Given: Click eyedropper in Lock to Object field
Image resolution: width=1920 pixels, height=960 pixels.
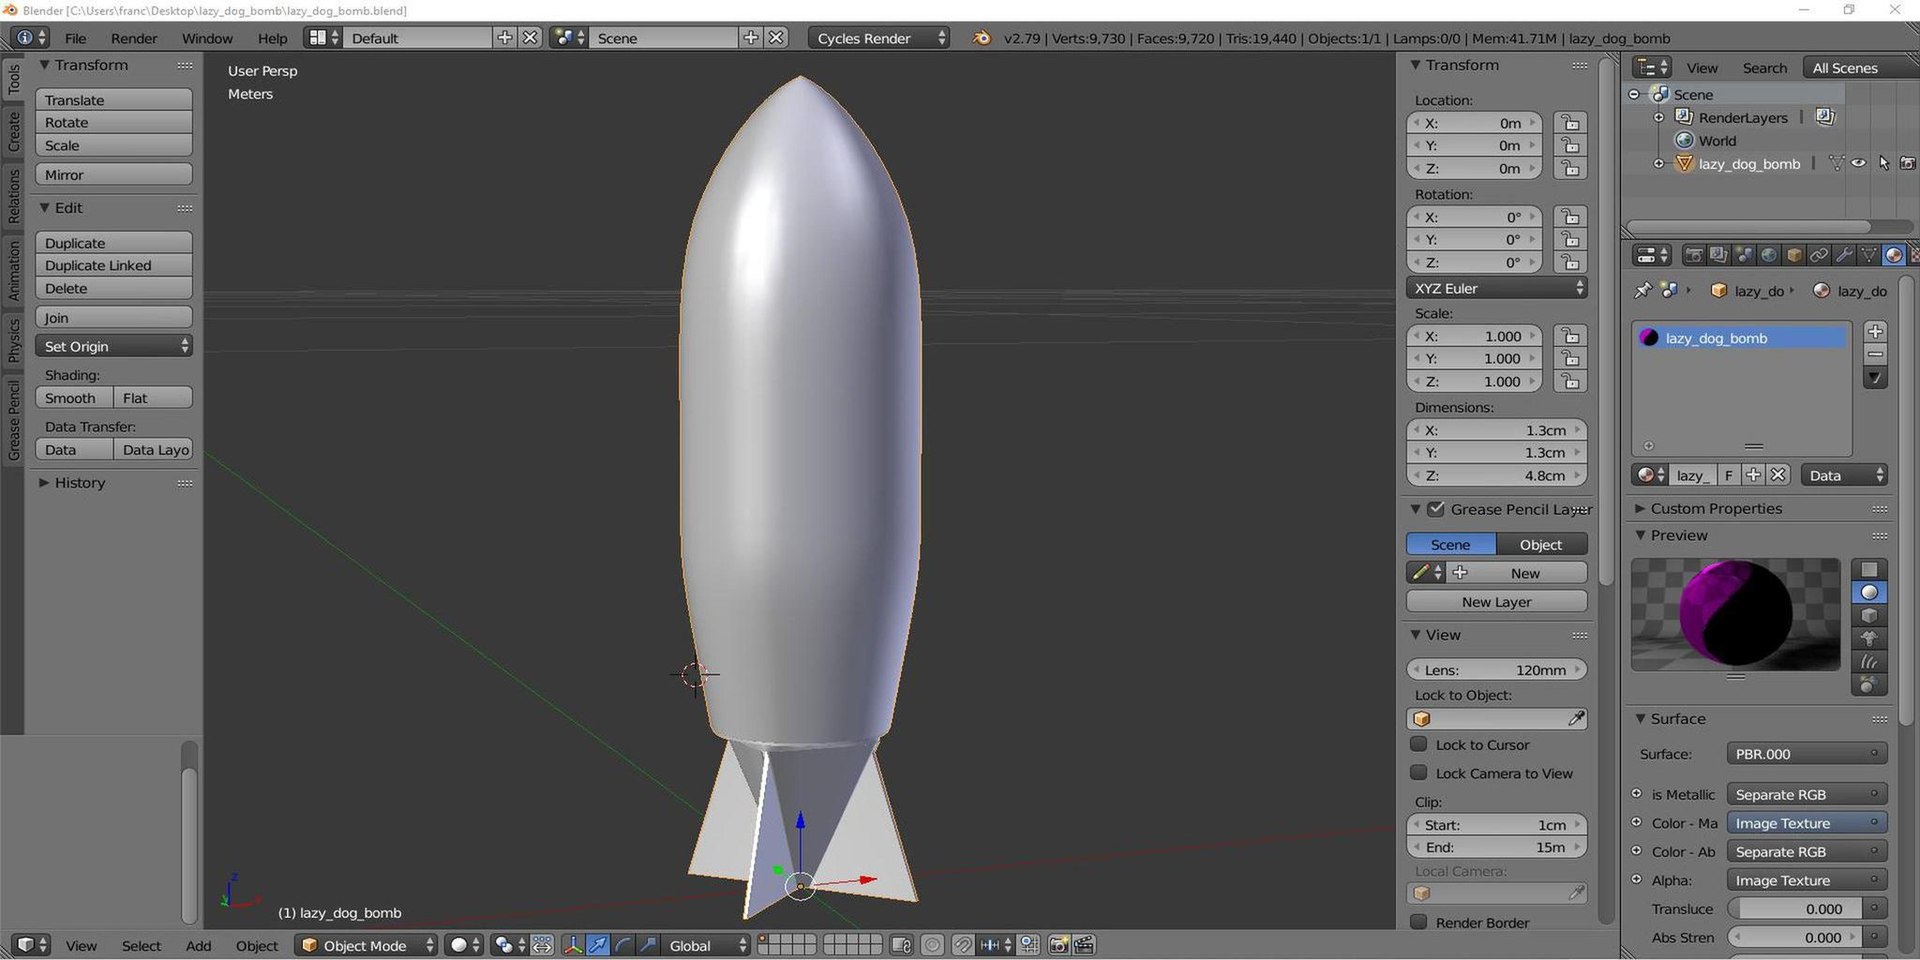Looking at the screenshot, I should (x=1576, y=719).
